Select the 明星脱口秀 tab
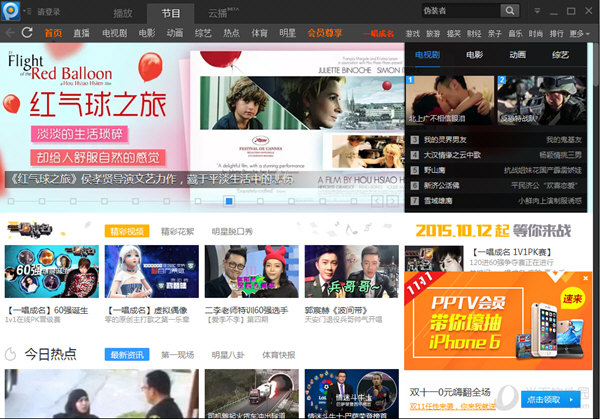This screenshot has width=600, height=419. click(x=232, y=231)
